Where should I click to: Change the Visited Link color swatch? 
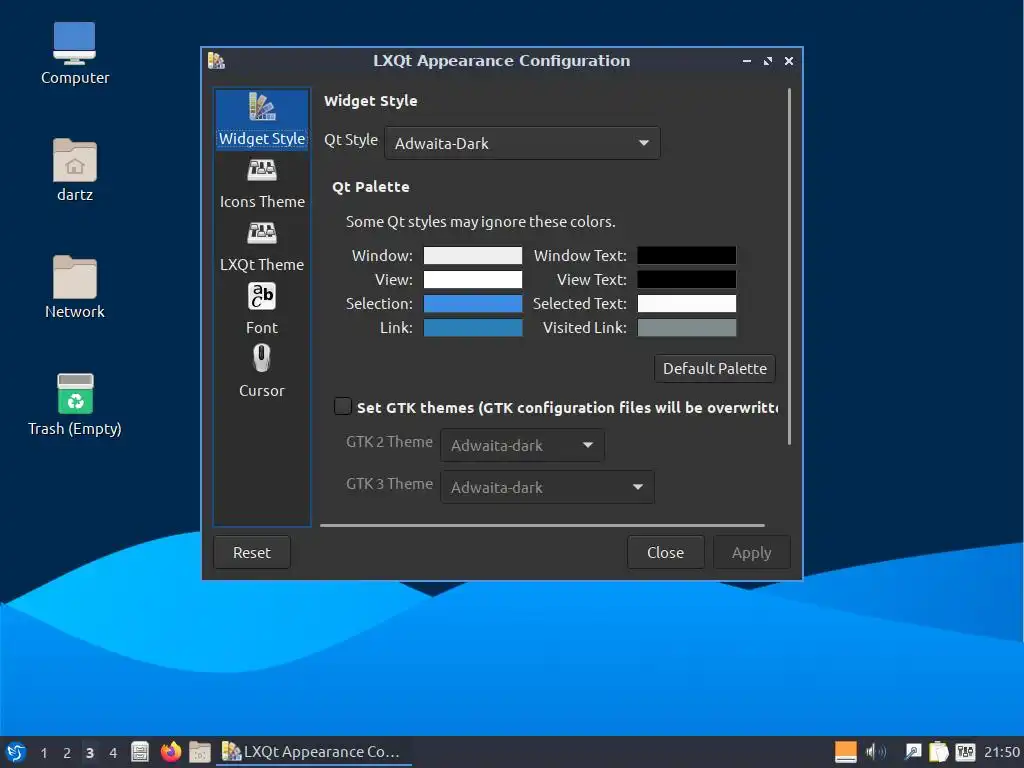[x=687, y=328]
